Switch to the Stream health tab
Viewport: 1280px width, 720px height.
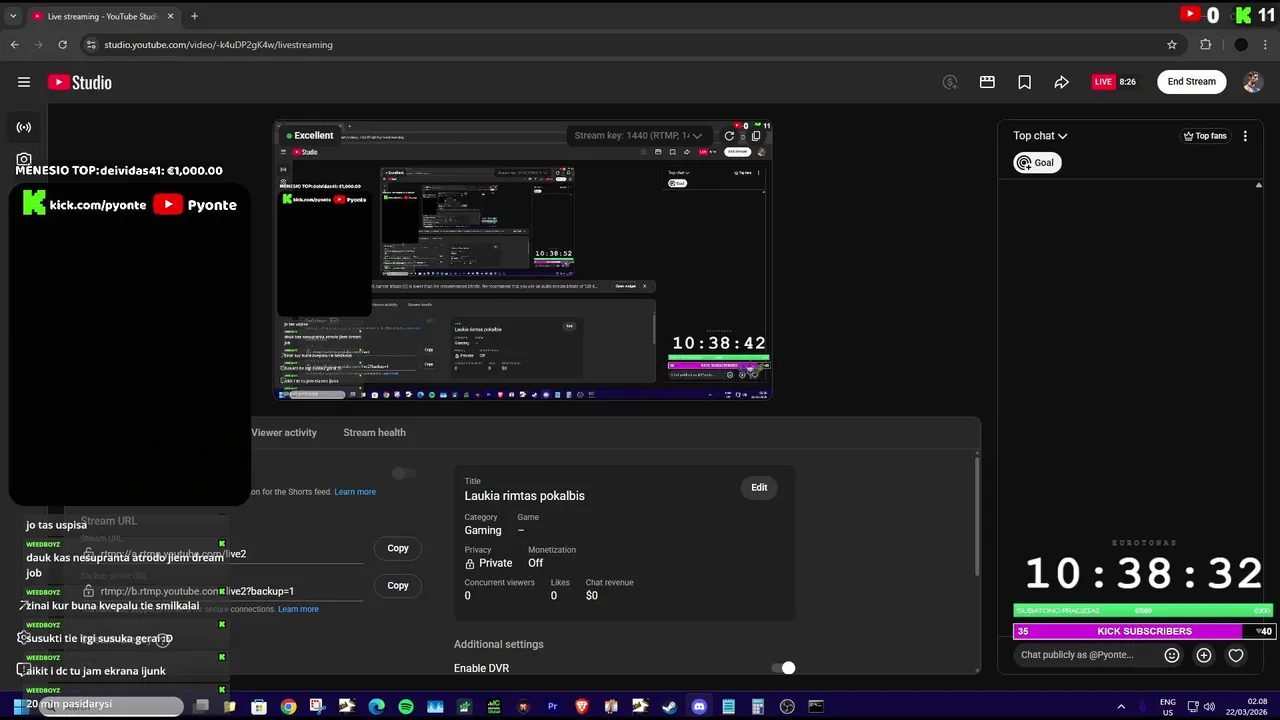point(374,432)
